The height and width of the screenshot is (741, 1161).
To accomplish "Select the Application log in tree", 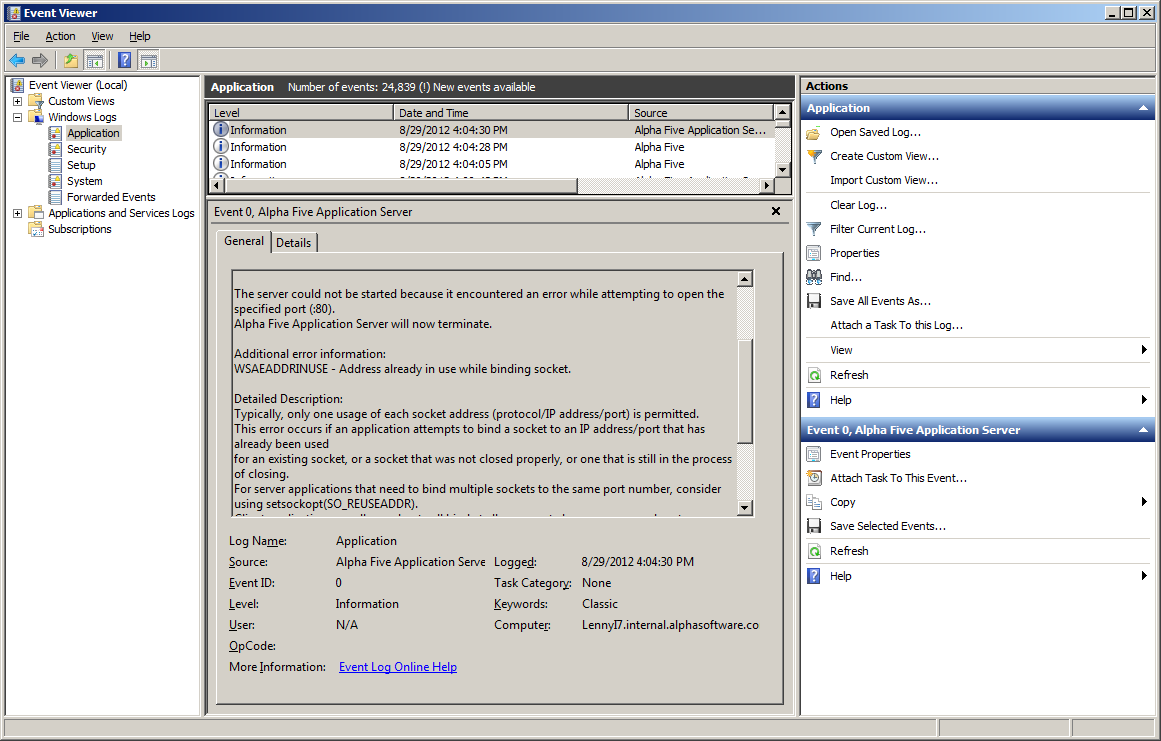I will 93,133.
